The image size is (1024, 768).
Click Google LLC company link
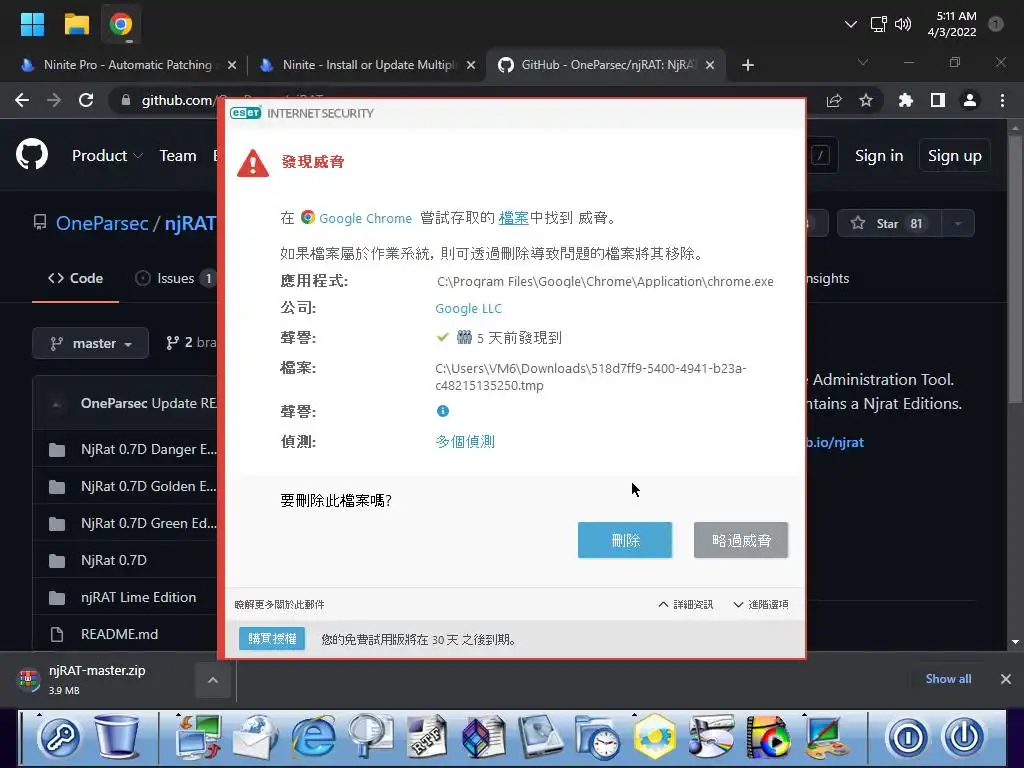[468, 308]
